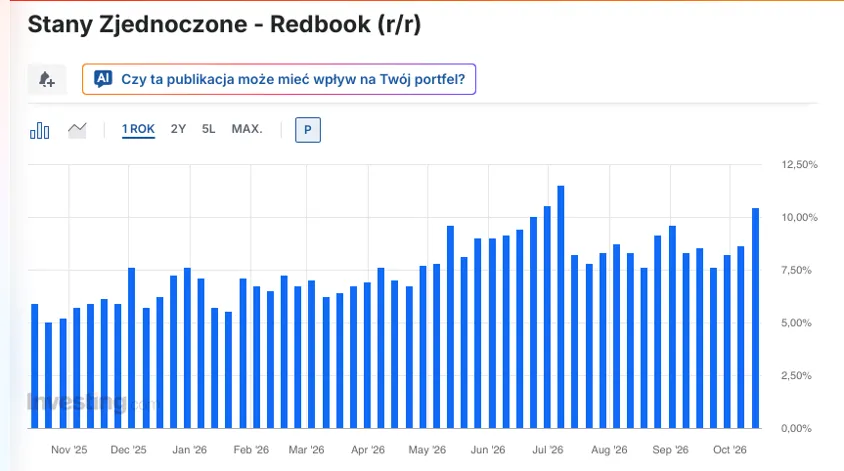Click the 7,50% axis label
Image resolution: width=844 pixels, height=471 pixels.
point(796,270)
